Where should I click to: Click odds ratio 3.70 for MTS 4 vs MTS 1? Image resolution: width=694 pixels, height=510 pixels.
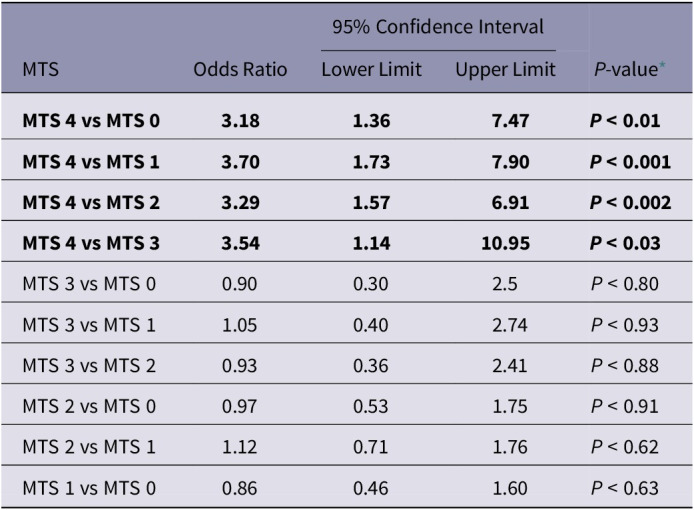[x=240, y=162]
